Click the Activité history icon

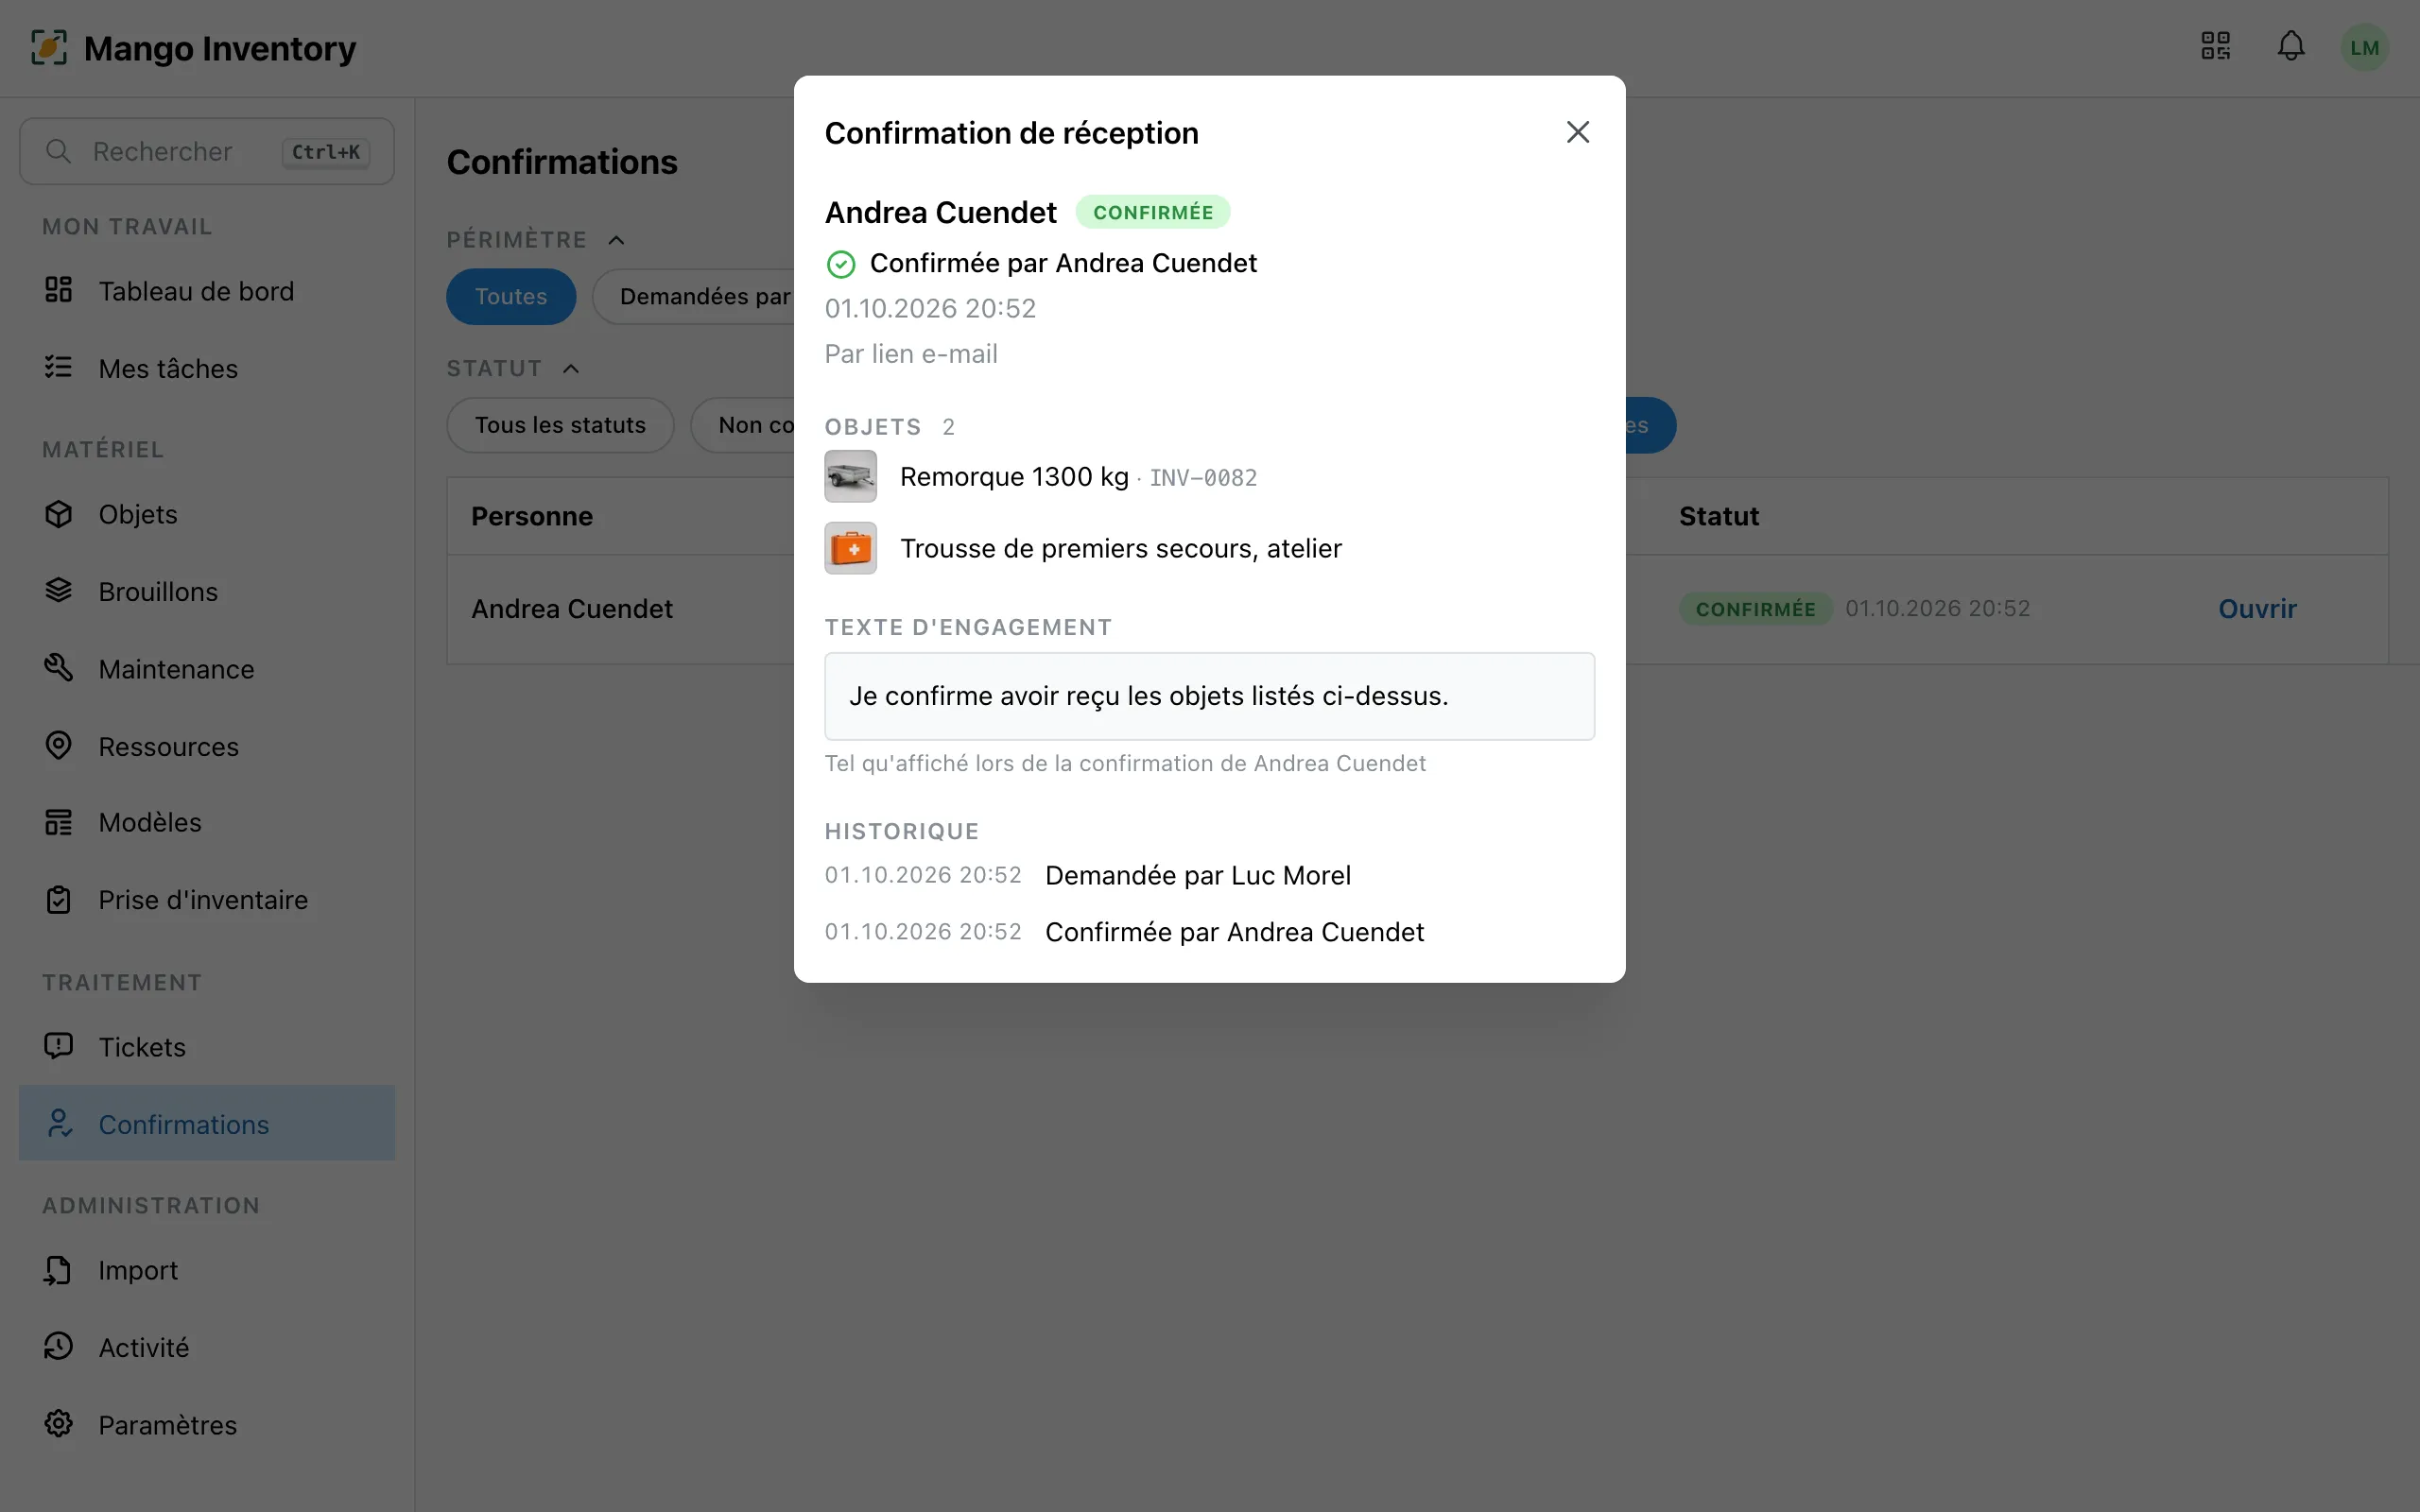tap(59, 1346)
